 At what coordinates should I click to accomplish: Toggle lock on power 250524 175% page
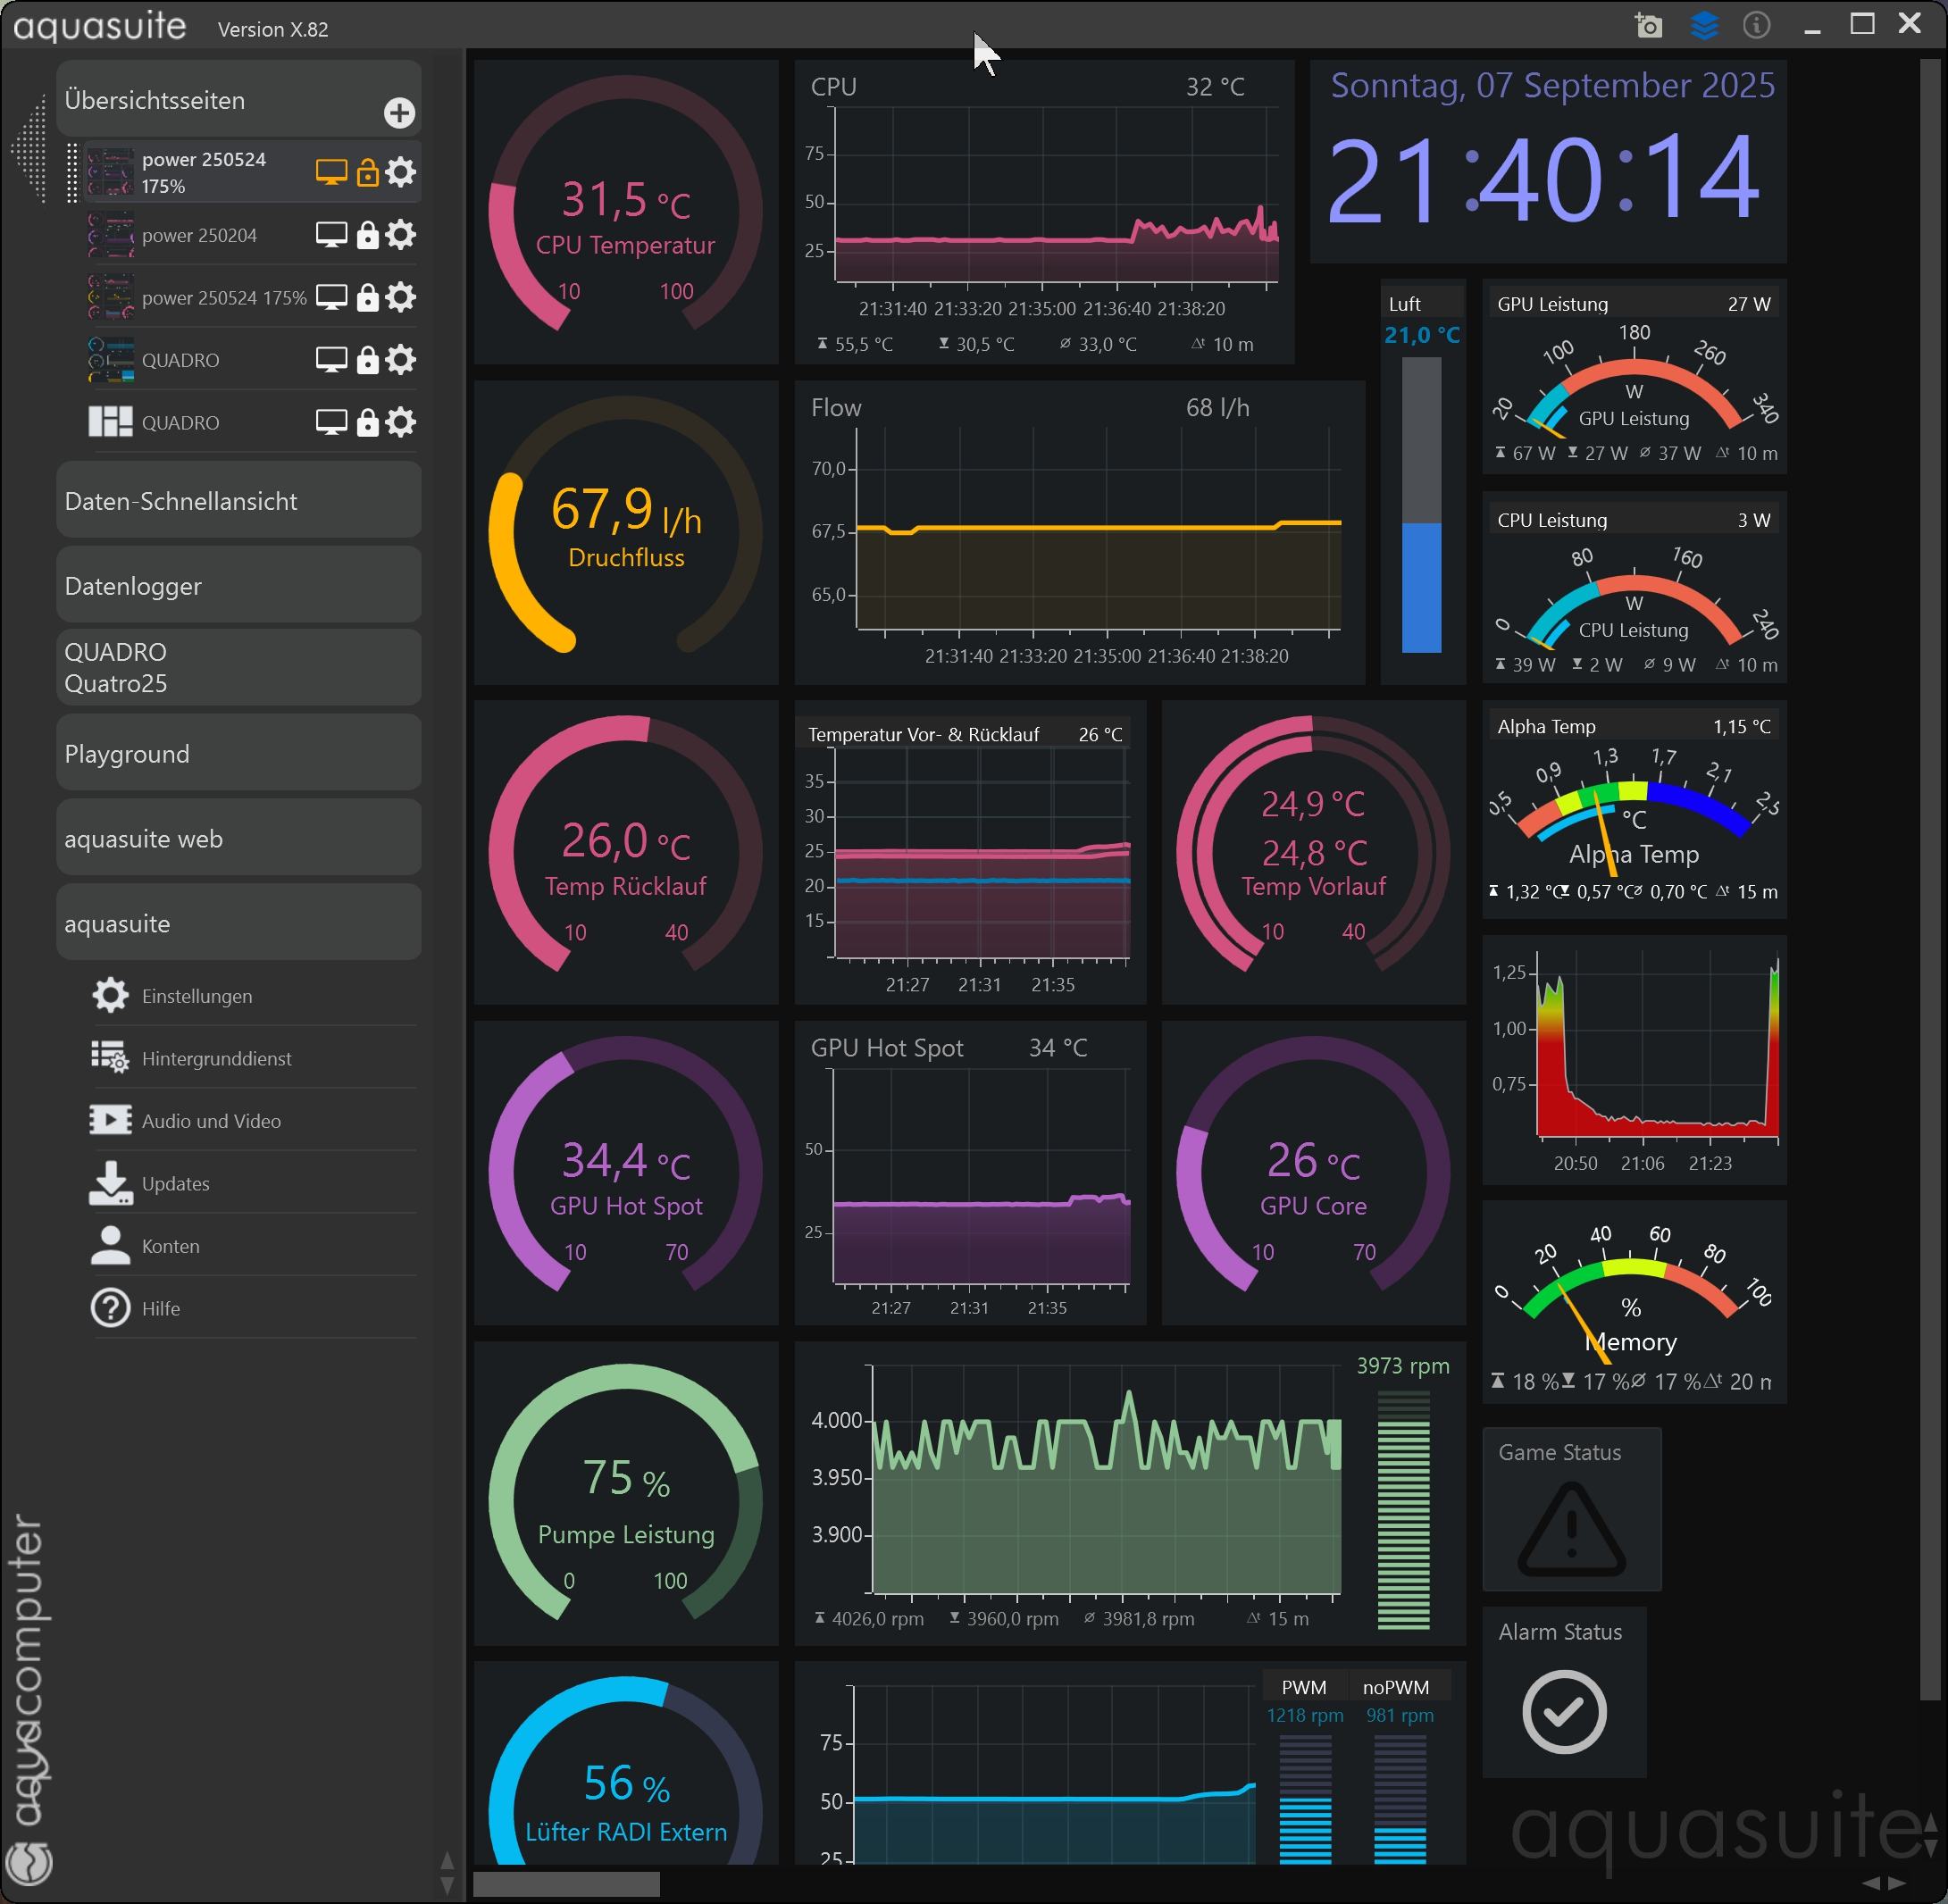pyautogui.click(x=367, y=298)
